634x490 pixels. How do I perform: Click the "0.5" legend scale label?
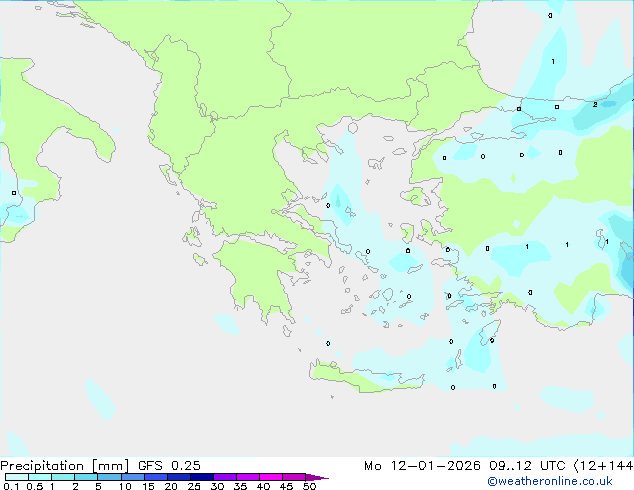(x=35, y=486)
